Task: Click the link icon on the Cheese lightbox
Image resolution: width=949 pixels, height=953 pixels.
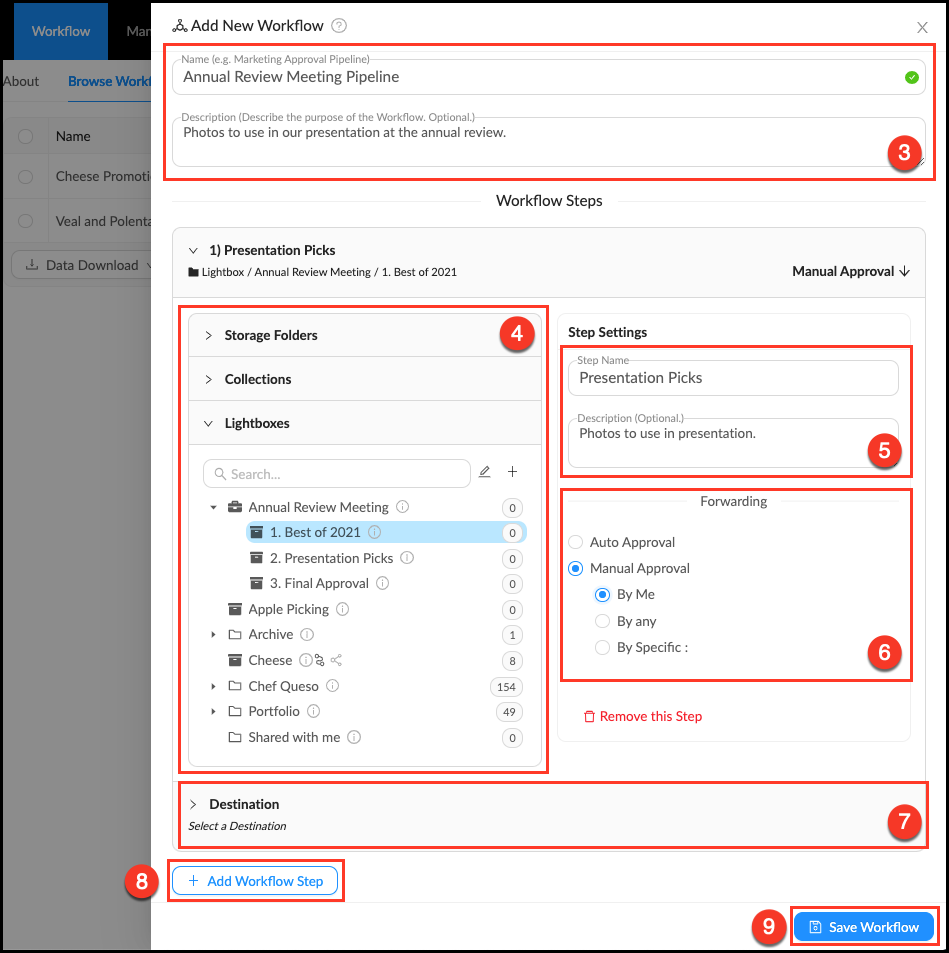Action: point(320,660)
